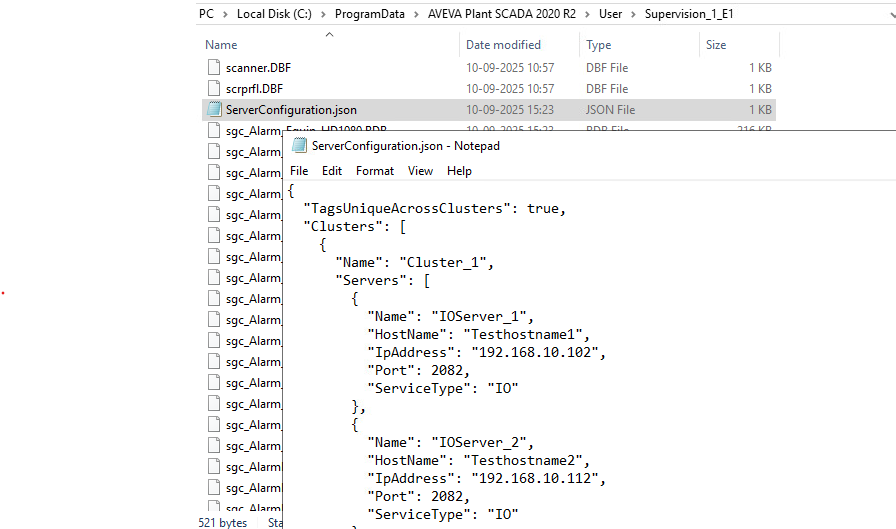This screenshot has height=529, width=896.
Task: Select the scanner.DBF file icon
Action: point(214,67)
